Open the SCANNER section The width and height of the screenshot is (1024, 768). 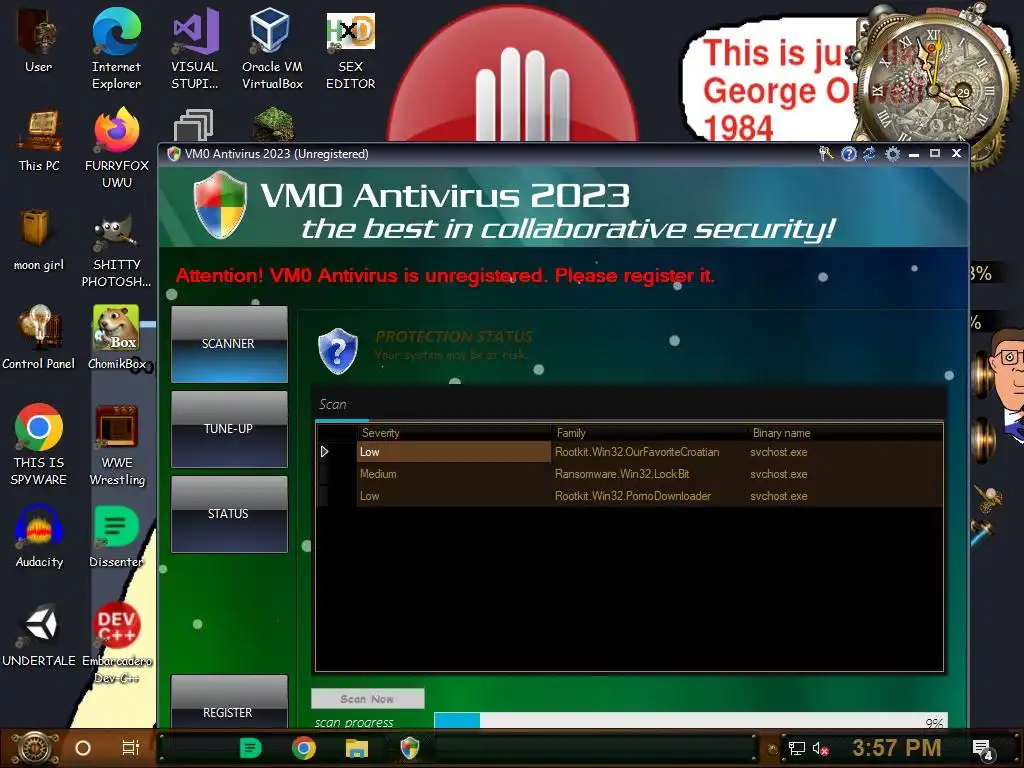(229, 344)
